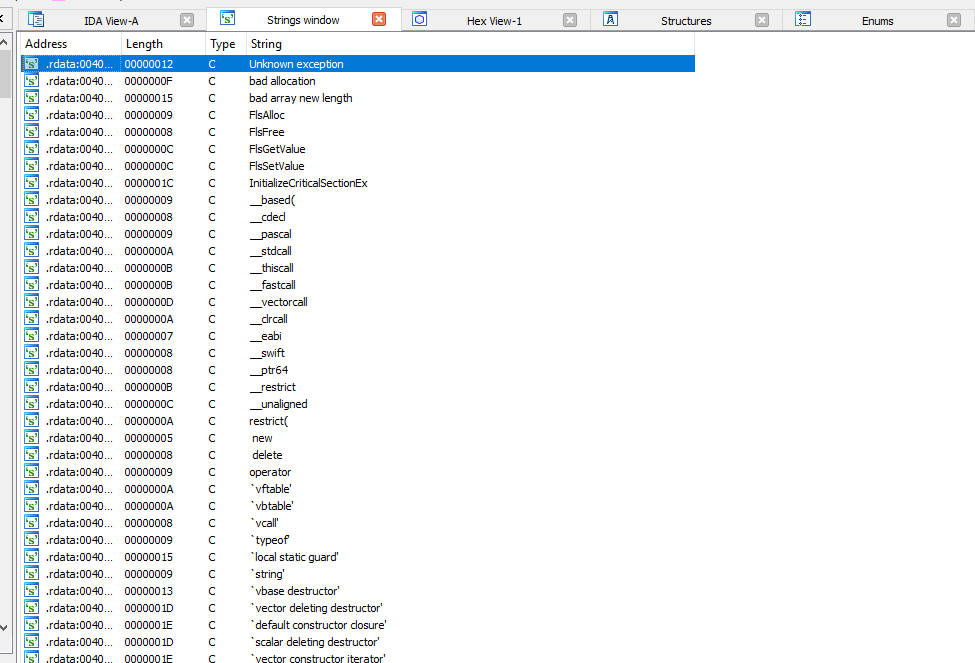Click string icon beside 'bad allocation' row
This screenshot has height=663, width=975.
point(32,81)
